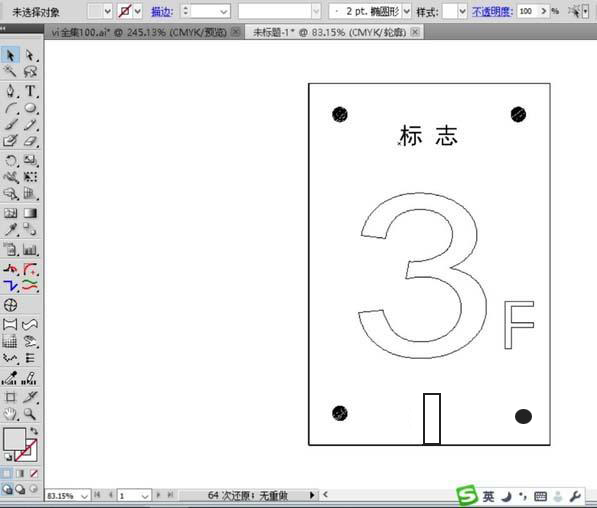This screenshot has height=508, width=597.
Task: Switch to Color paint mode
Action: [6, 473]
